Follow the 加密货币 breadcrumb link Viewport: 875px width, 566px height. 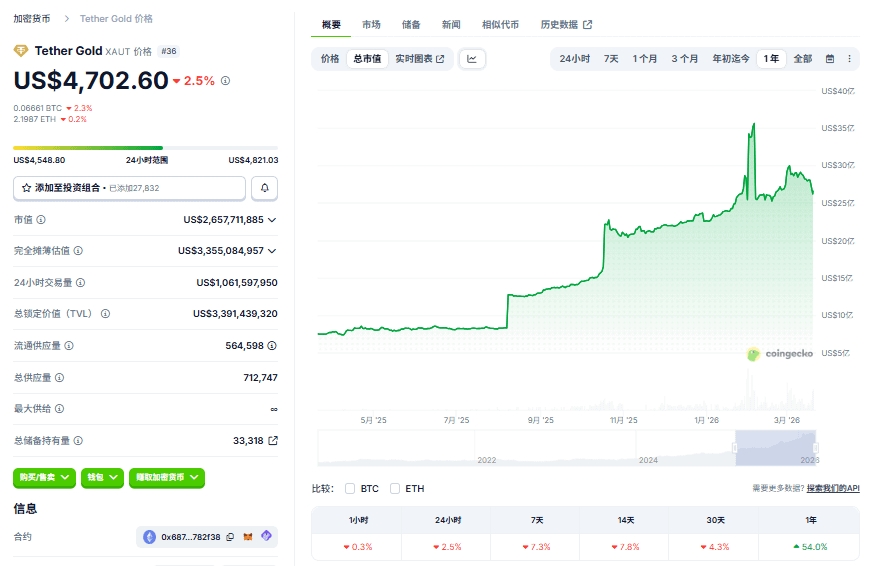tap(32, 18)
